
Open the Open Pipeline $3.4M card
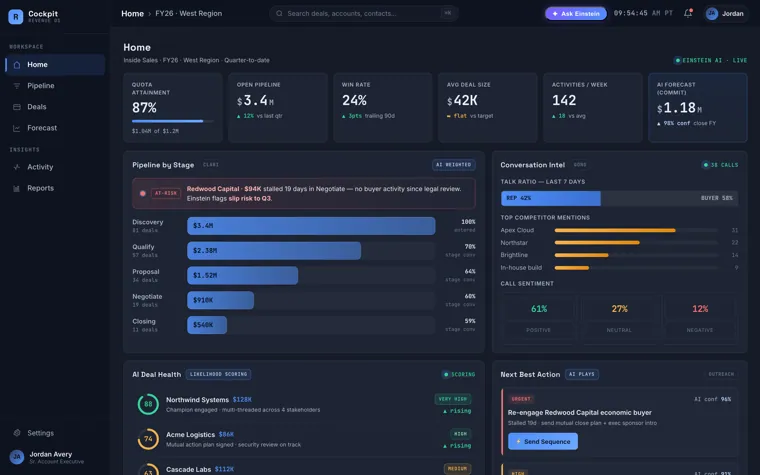point(278,108)
